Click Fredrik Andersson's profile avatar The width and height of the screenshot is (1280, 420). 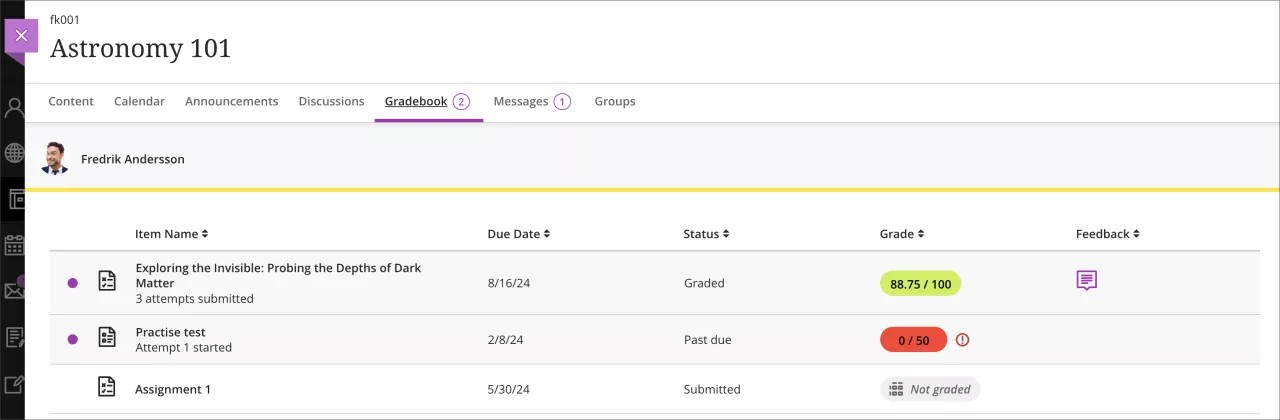coord(54,158)
